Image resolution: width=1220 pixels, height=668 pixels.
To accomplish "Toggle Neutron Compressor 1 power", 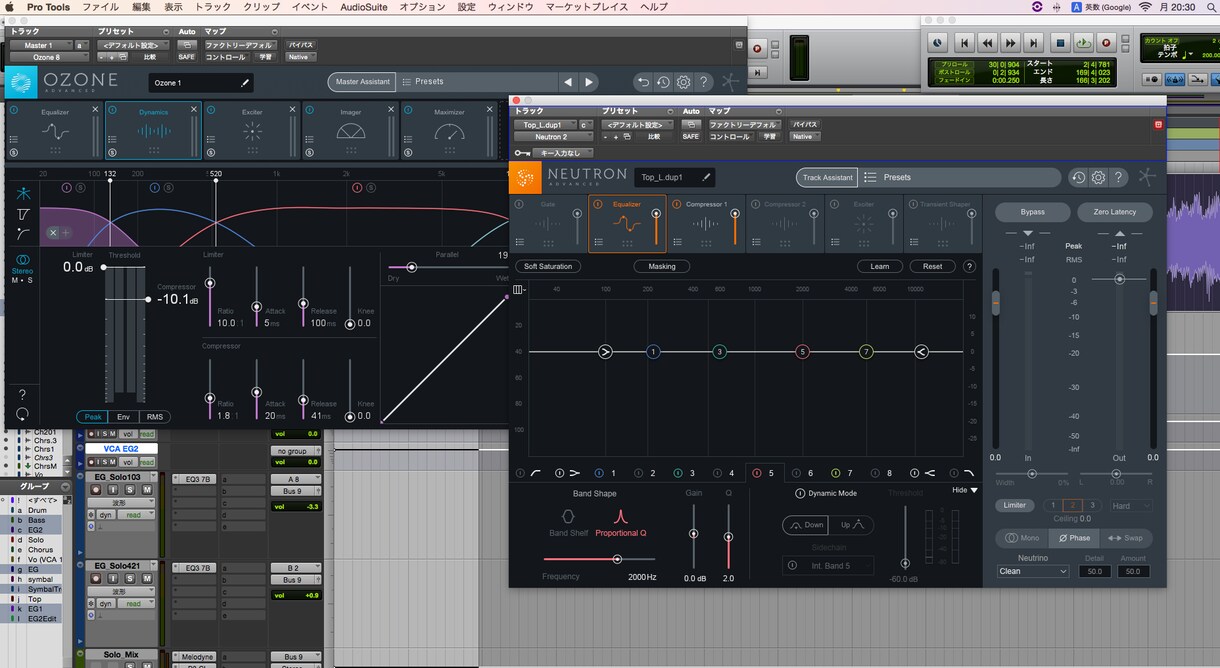I will (x=677, y=204).
